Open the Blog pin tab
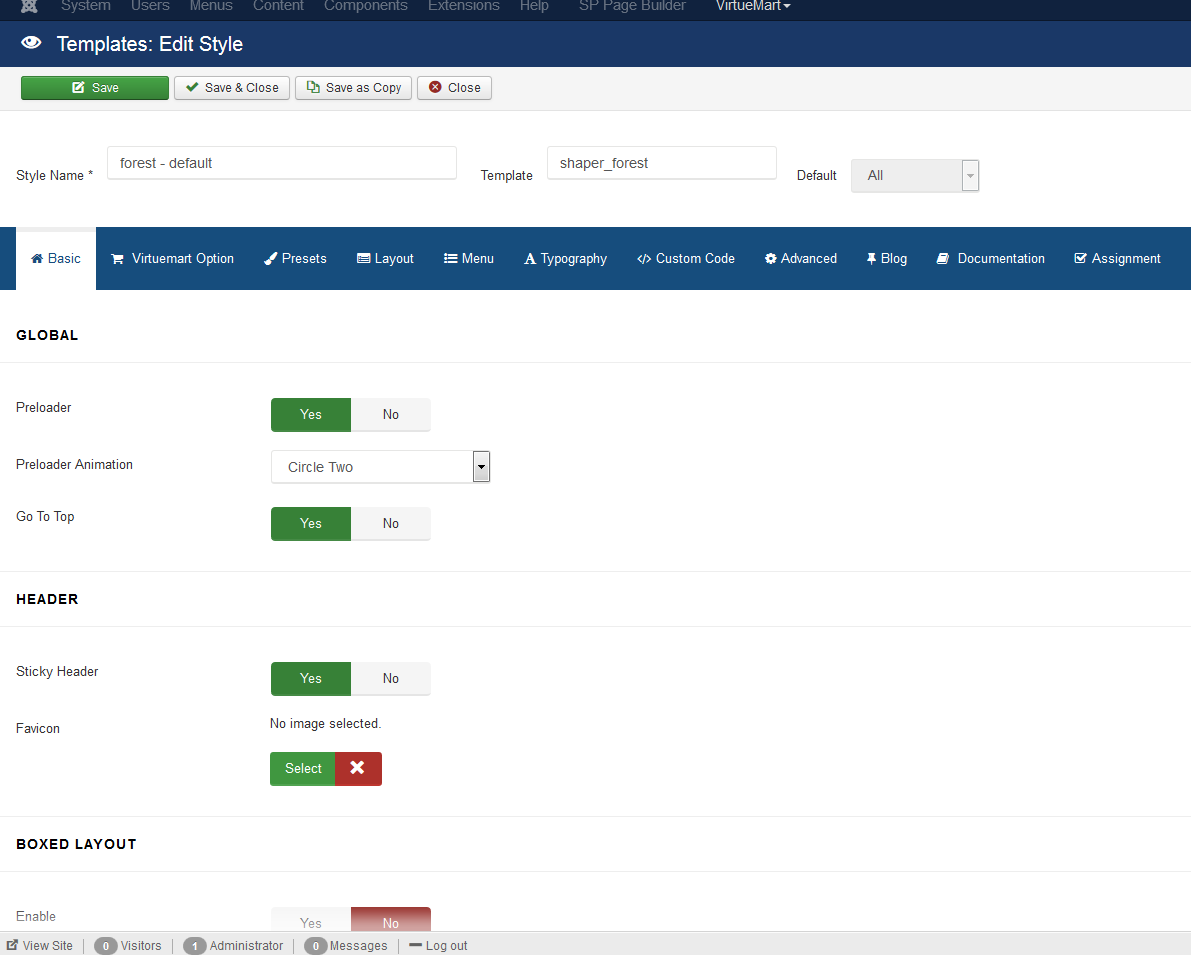The height and width of the screenshot is (955, 1191). click(x=886, y=258)
